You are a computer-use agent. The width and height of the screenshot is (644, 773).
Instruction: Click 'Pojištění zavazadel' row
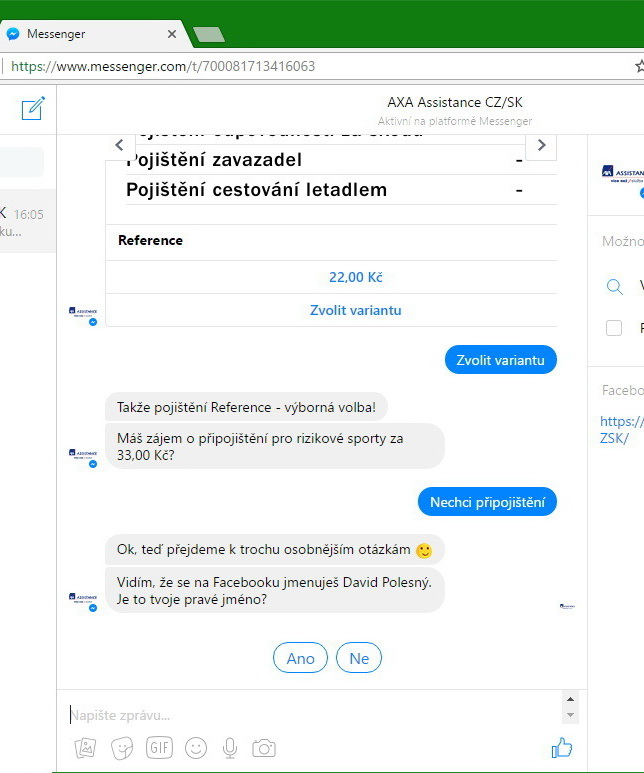coord(341,160)
